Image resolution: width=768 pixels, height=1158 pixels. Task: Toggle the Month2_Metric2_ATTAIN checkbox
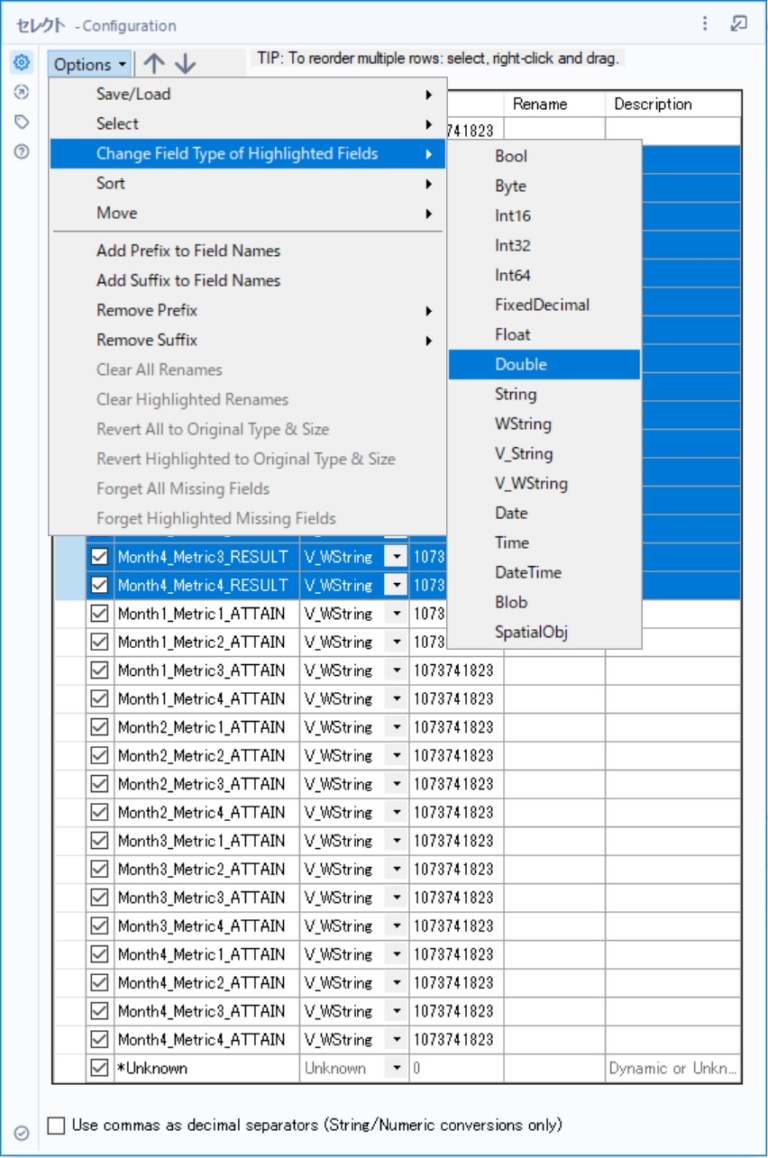tap(99, 755)
